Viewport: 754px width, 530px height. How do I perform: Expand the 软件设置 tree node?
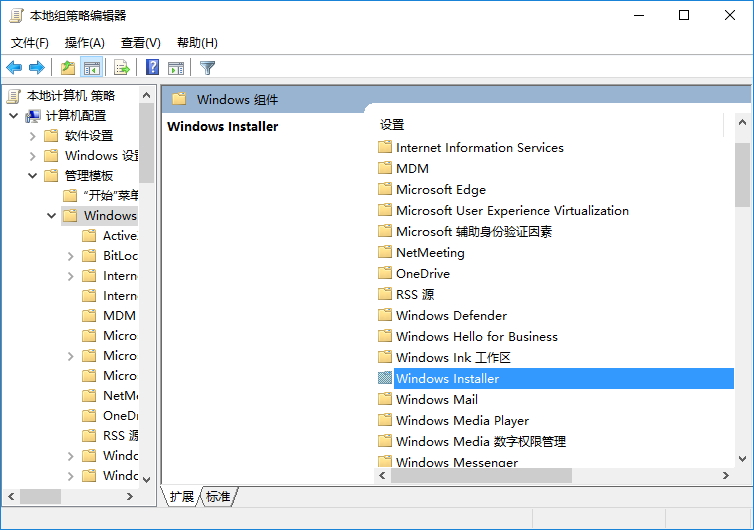click(32, 136)
